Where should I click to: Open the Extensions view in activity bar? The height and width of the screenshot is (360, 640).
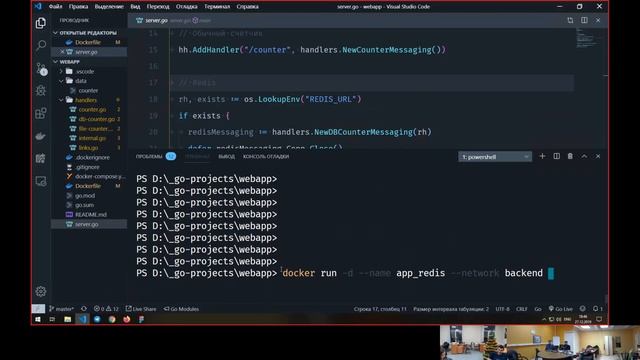point(40,113)
